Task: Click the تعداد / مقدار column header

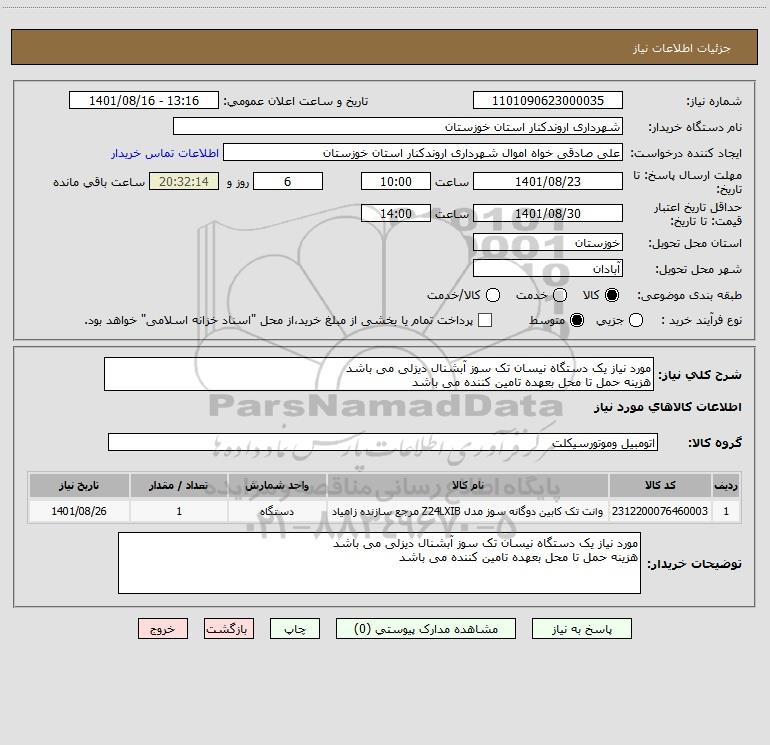Action: [x=179, y=486]
